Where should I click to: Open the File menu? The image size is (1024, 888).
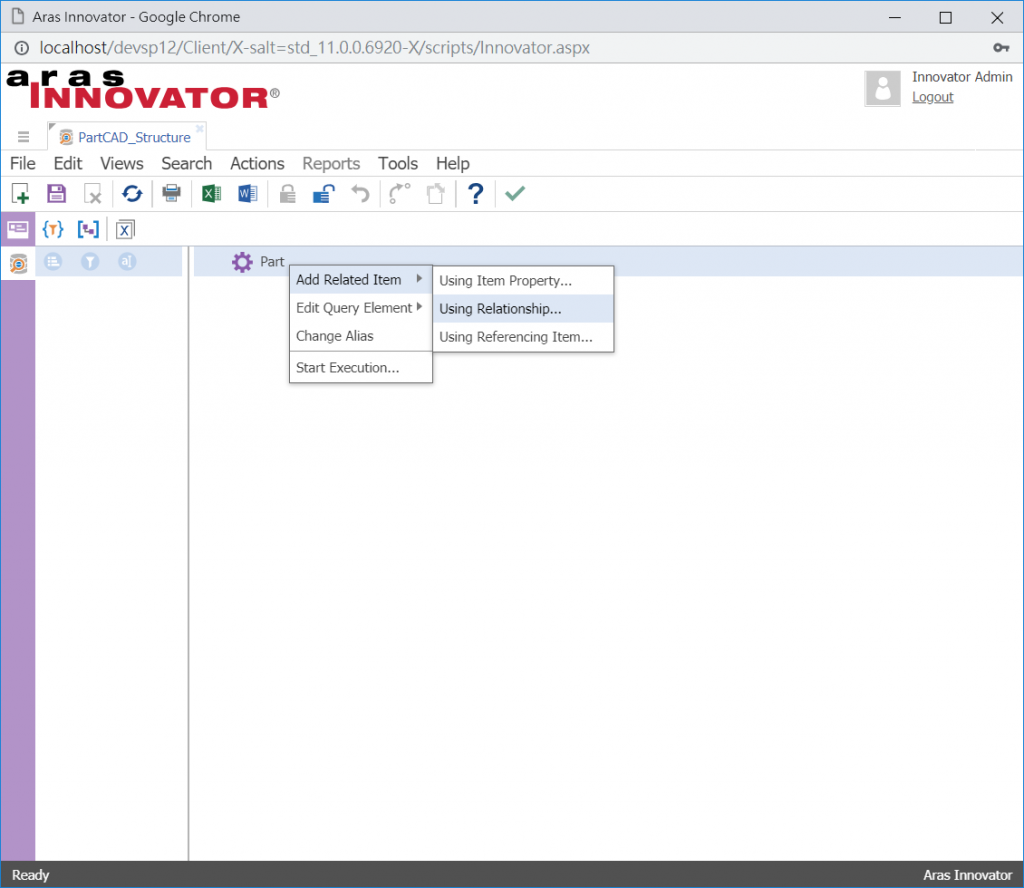pos(23,163)
